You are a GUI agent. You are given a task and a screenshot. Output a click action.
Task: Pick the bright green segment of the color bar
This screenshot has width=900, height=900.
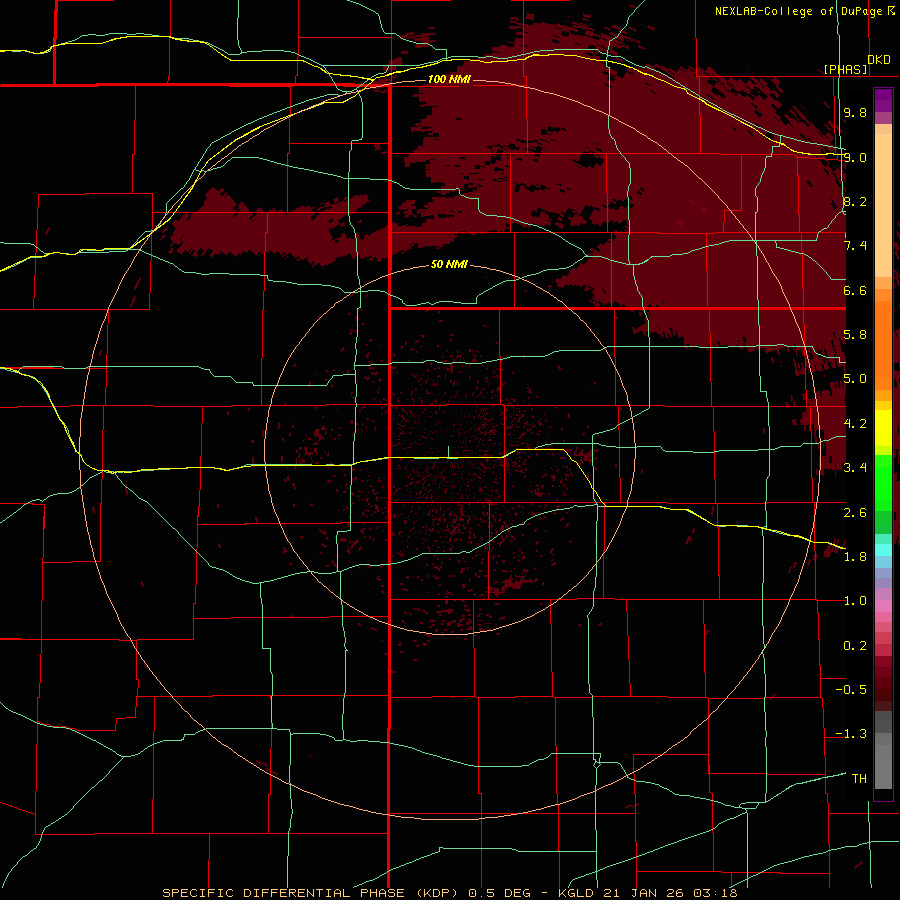point(883,483)
